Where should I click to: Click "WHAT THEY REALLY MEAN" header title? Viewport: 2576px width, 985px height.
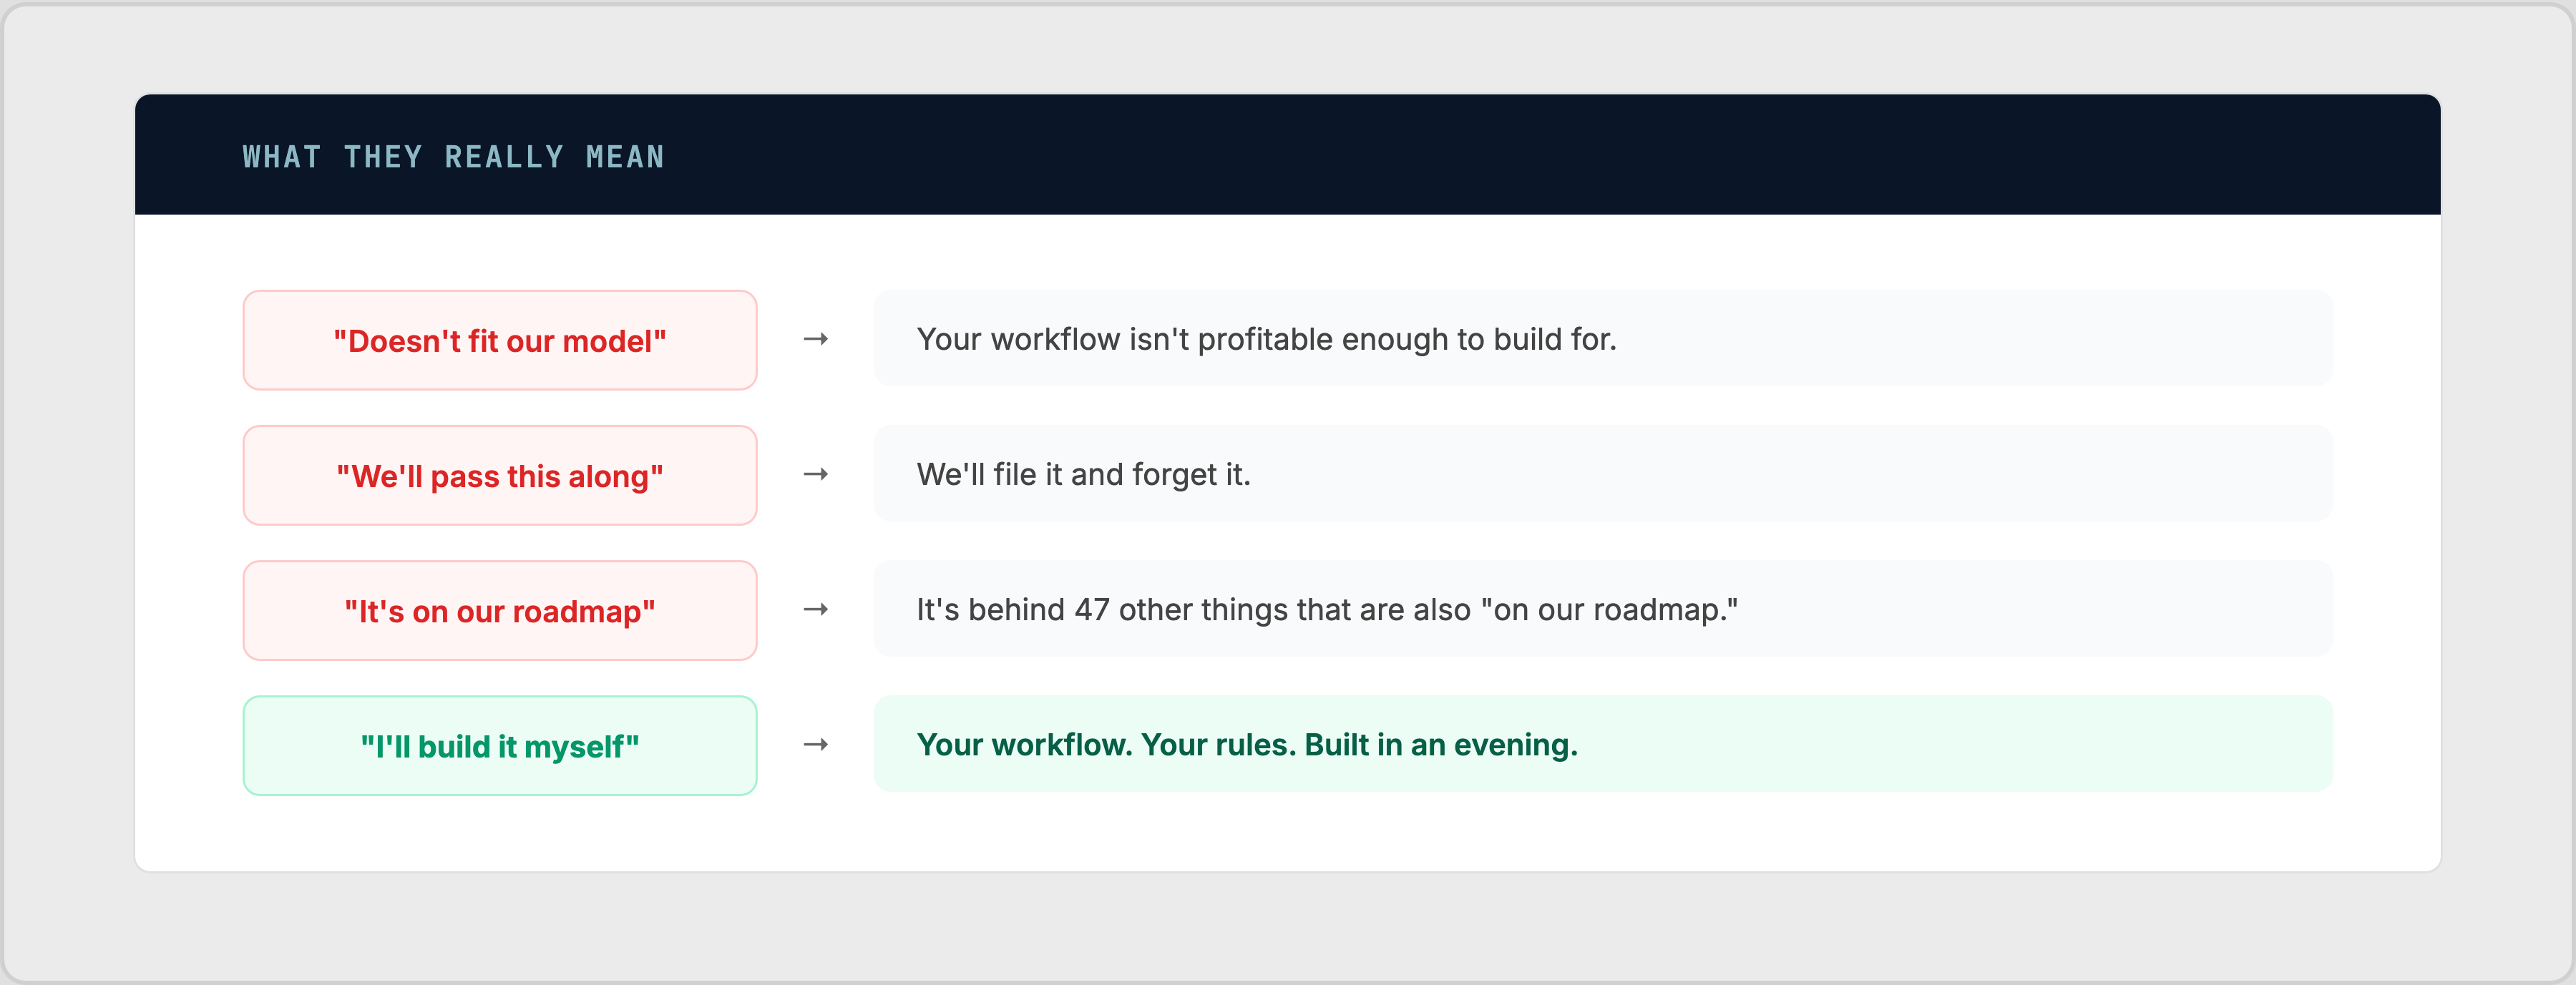453,157
